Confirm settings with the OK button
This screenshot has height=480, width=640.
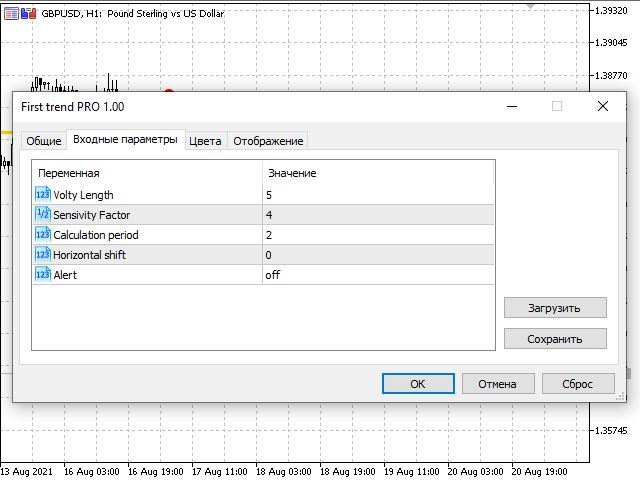point(418,384)
